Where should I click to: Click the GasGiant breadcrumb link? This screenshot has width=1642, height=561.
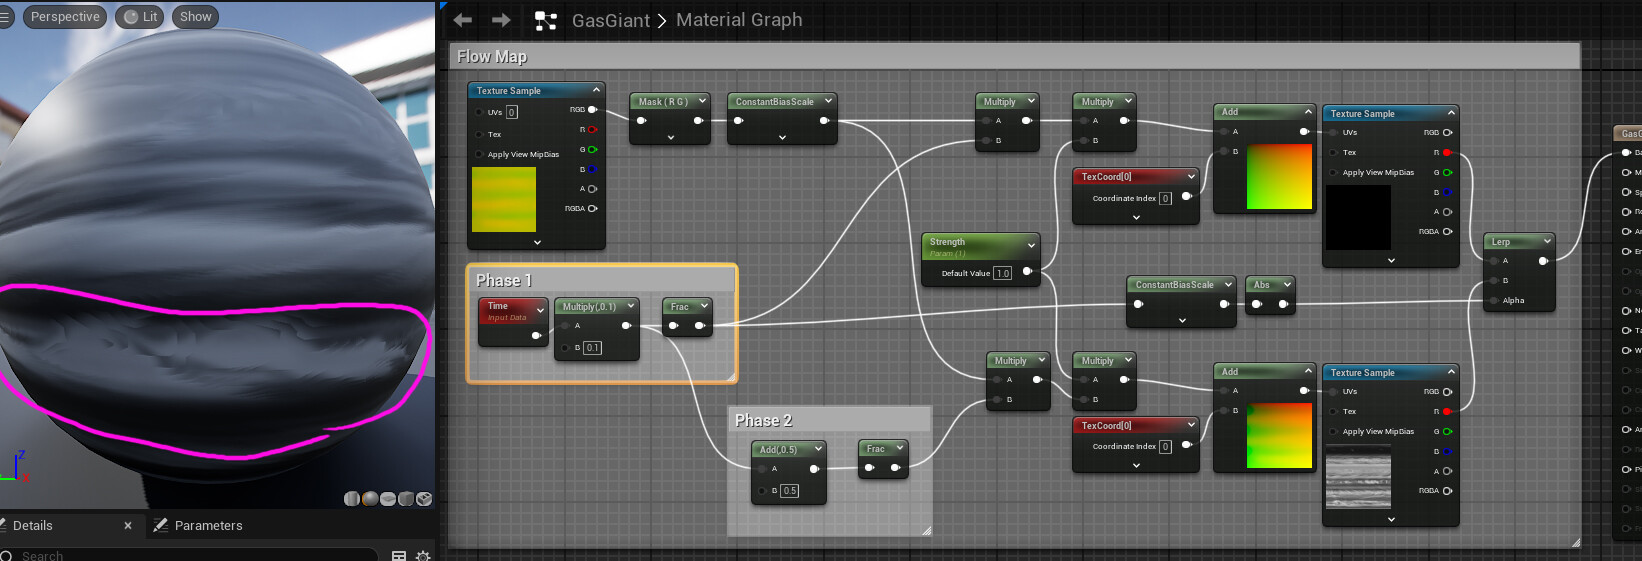click(610, 20)
